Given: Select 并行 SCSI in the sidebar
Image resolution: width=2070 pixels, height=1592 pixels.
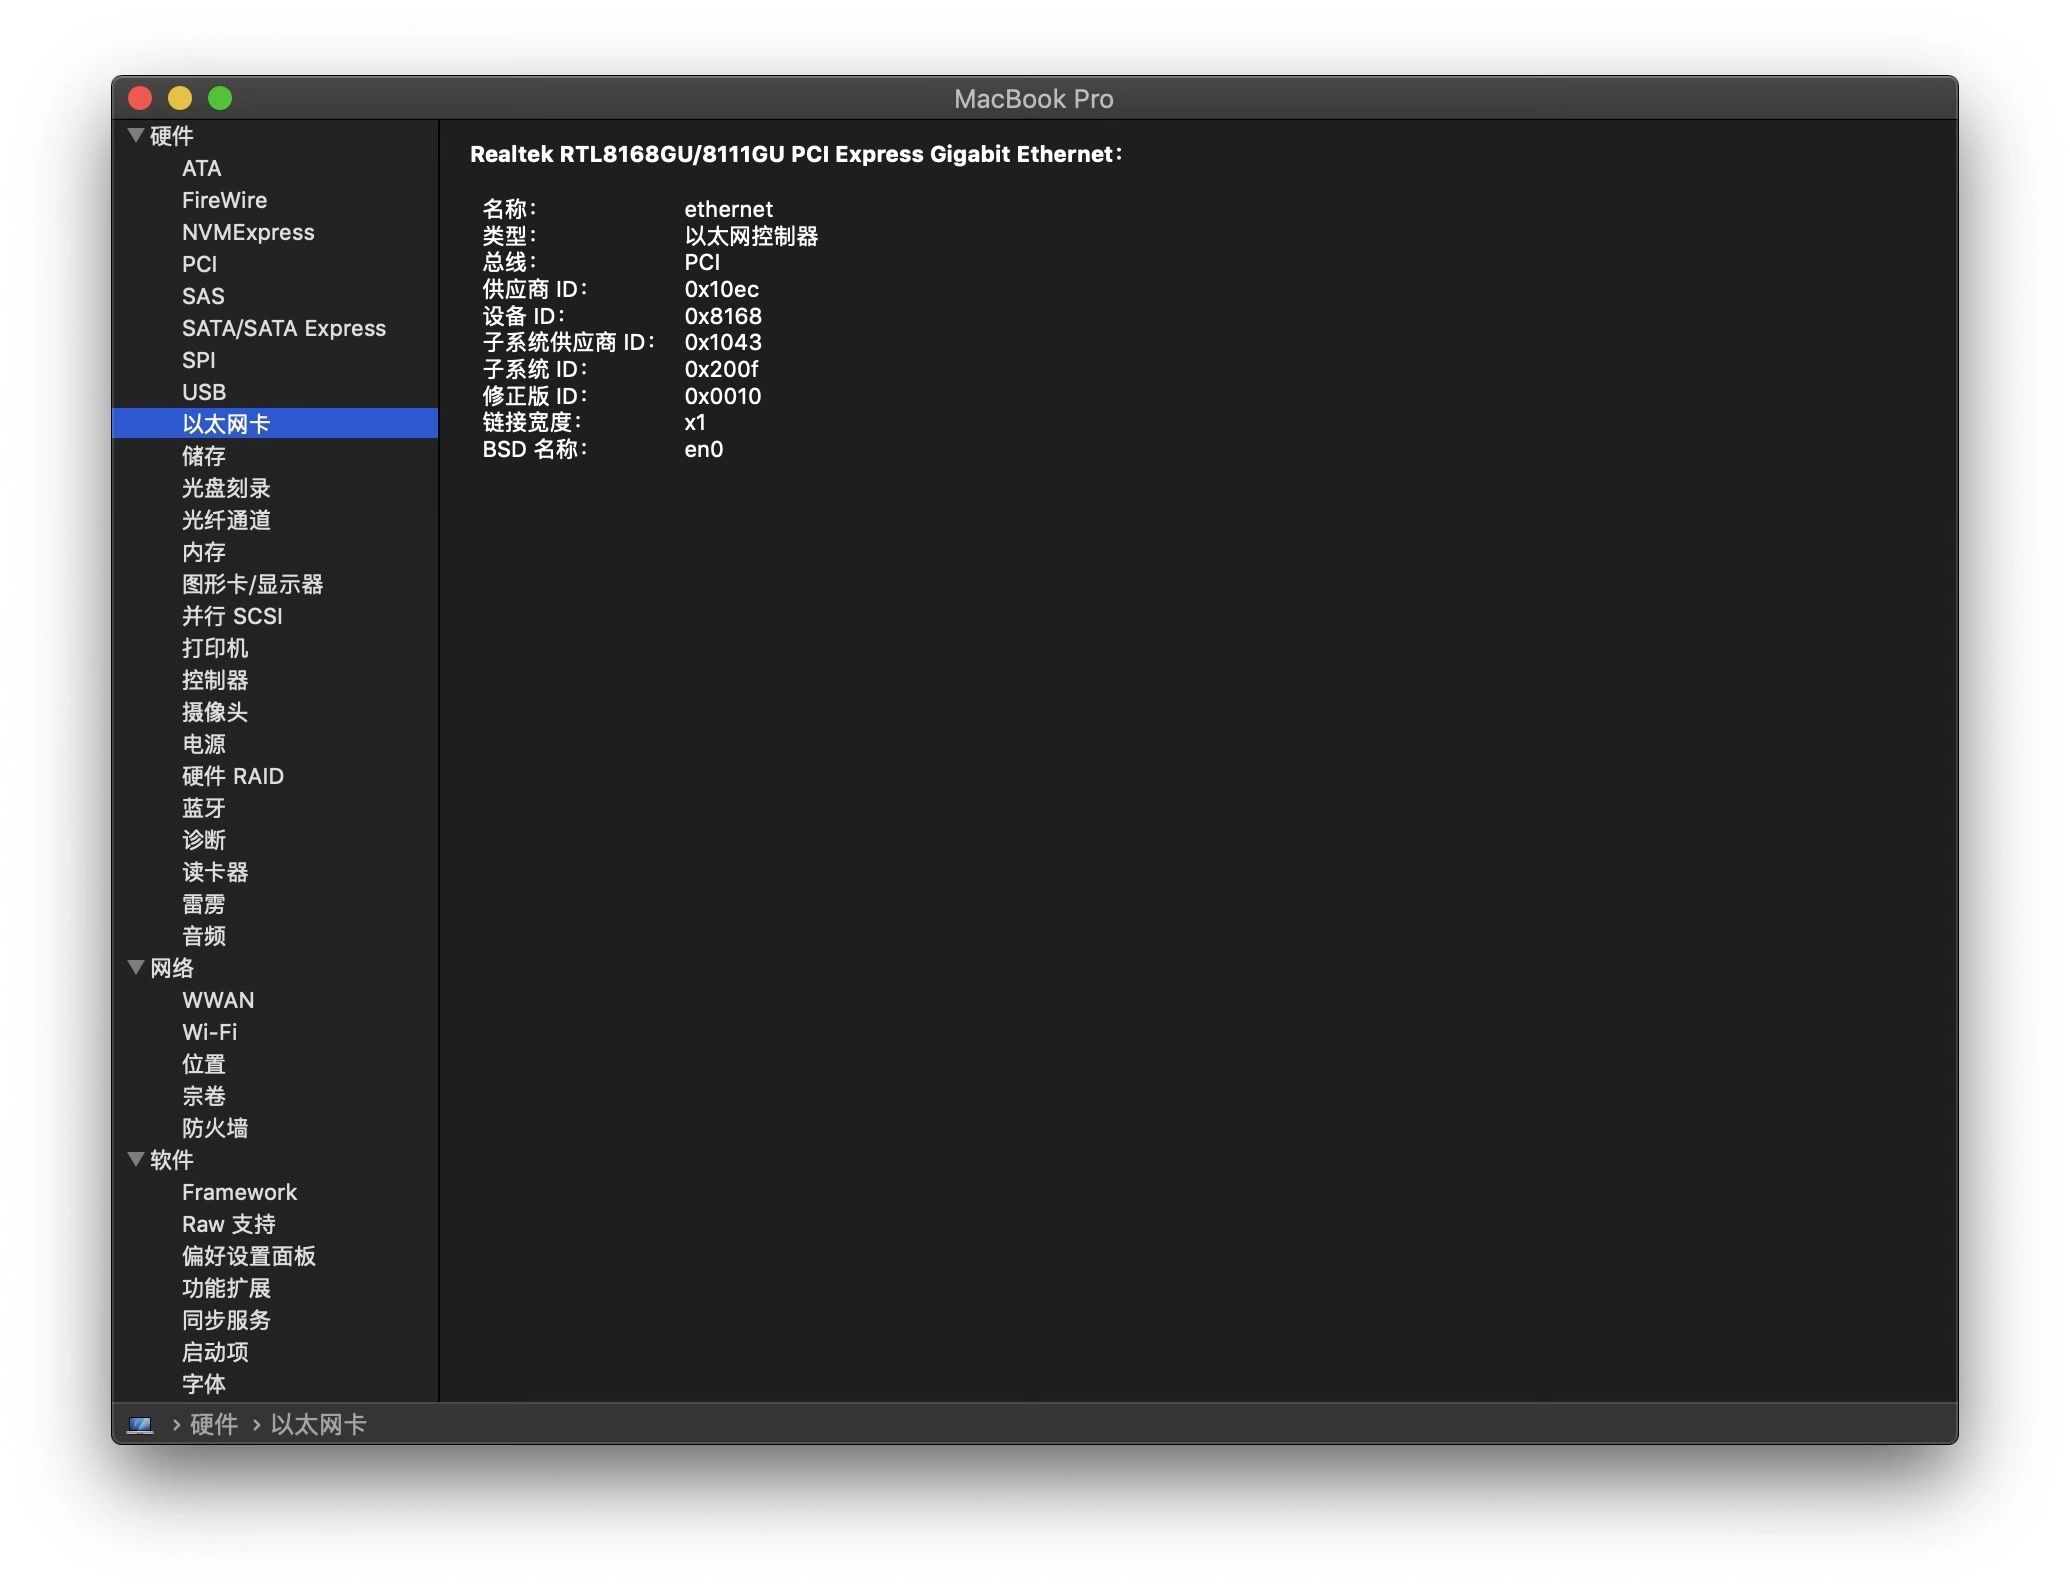Looking at the screenshot, I should tap(232, 616).
